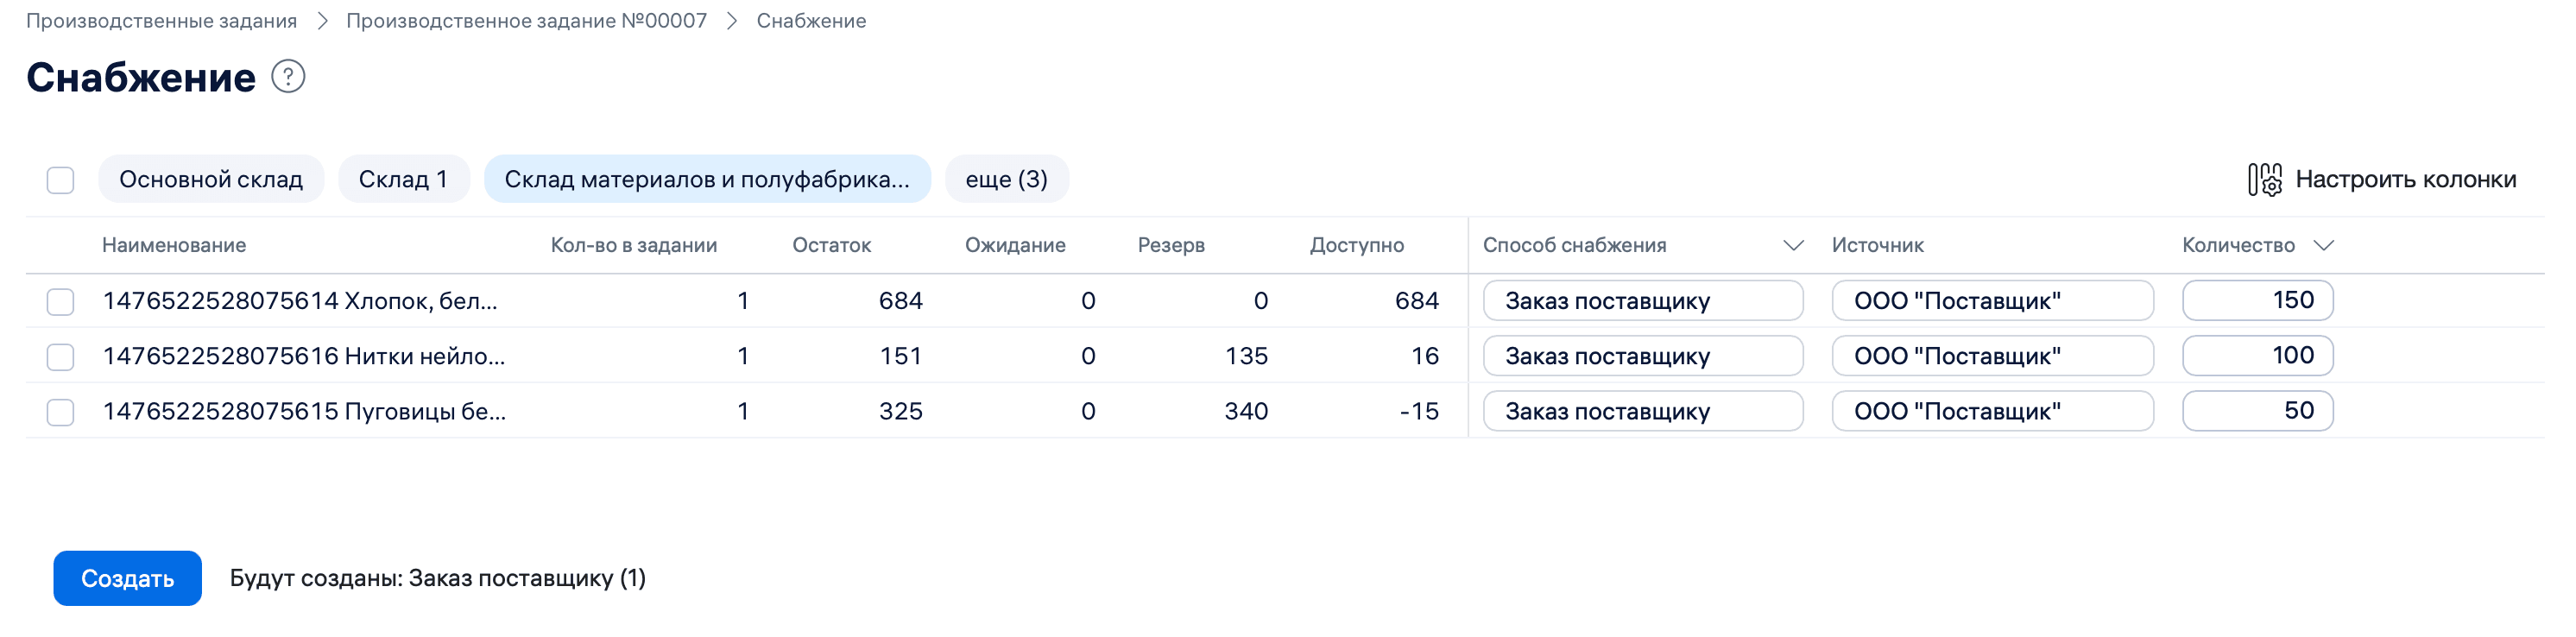The image size is (2576, 637).
Task: Open Производственное задание №00007 breadcrumb link
Action: (x=527, y=20)
